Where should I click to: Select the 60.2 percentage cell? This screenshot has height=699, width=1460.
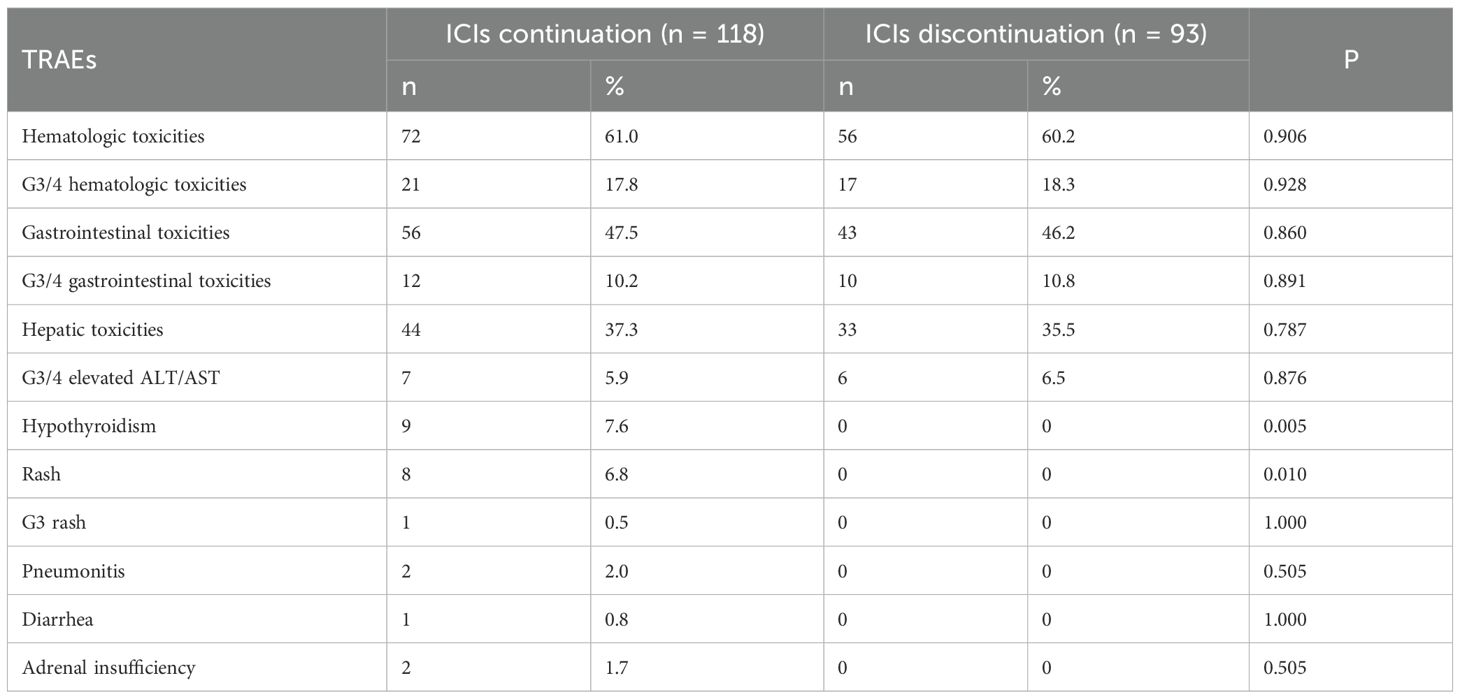[1058, 136]
